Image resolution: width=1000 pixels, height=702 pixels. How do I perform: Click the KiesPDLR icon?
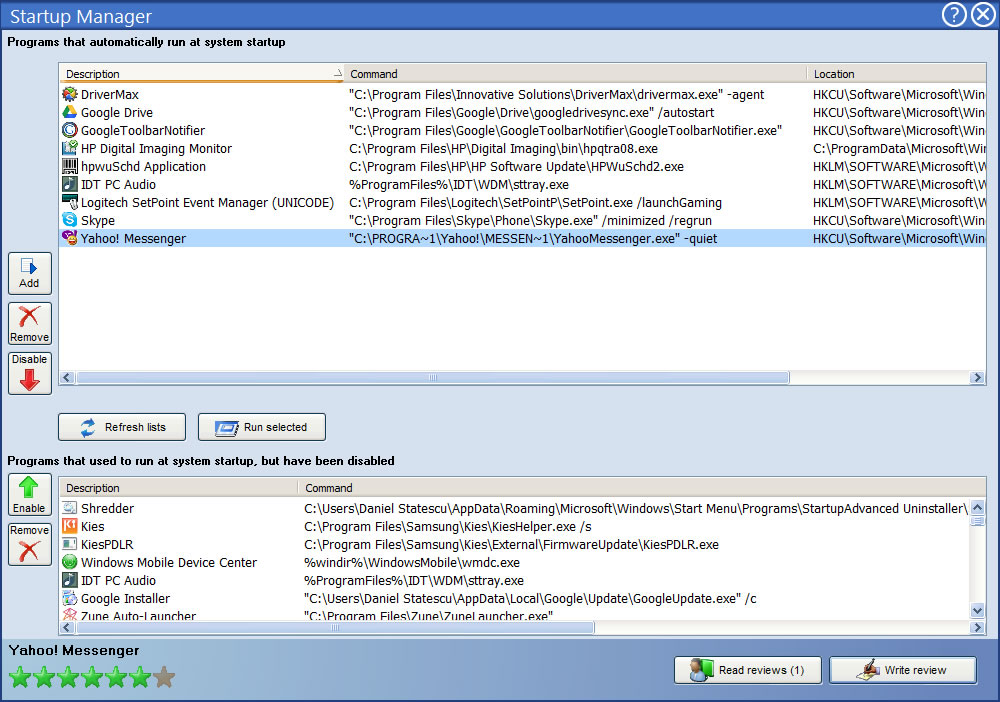click(x=70, y=545)
